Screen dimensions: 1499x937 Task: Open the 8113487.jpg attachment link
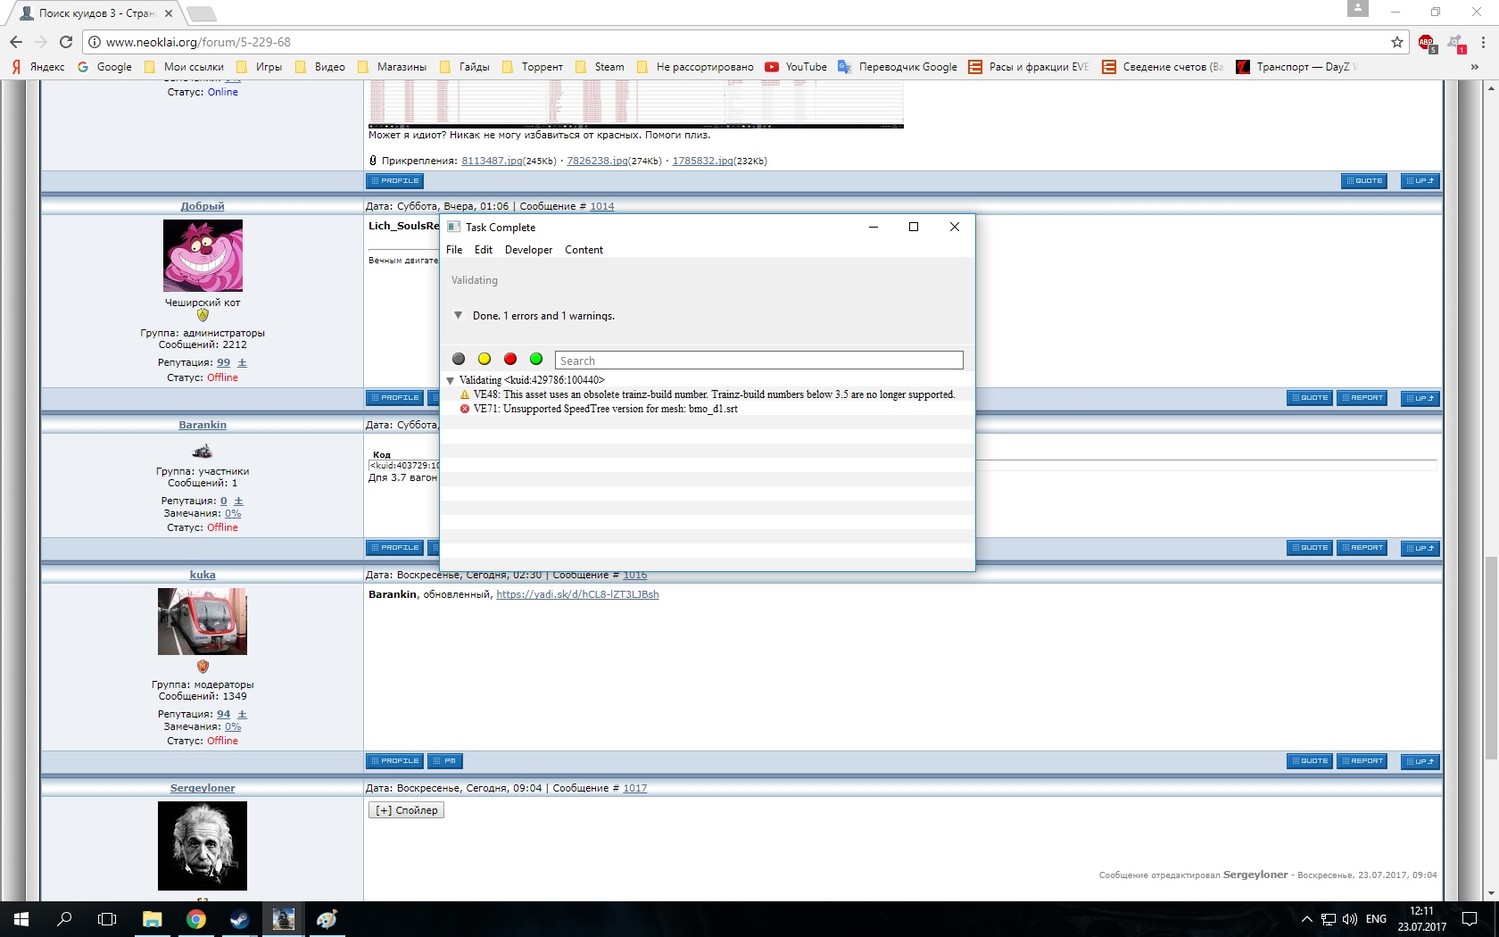[491, 161]
